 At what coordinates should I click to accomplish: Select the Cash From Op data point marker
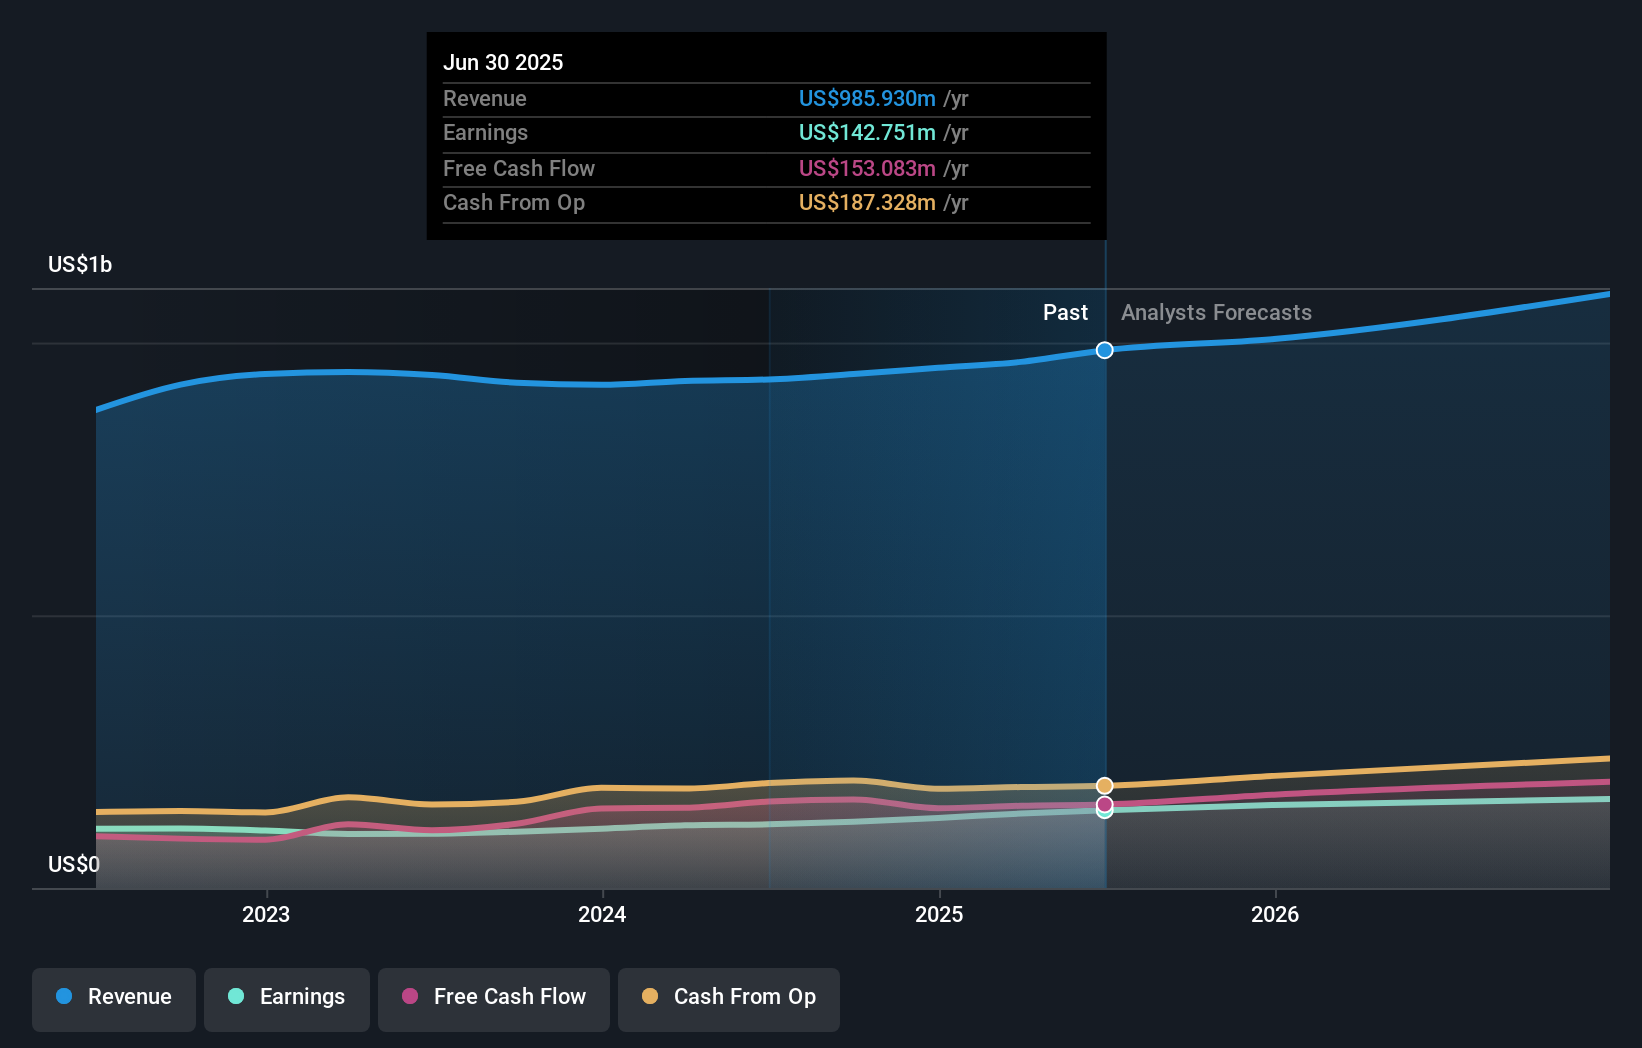pos(1104,786)
